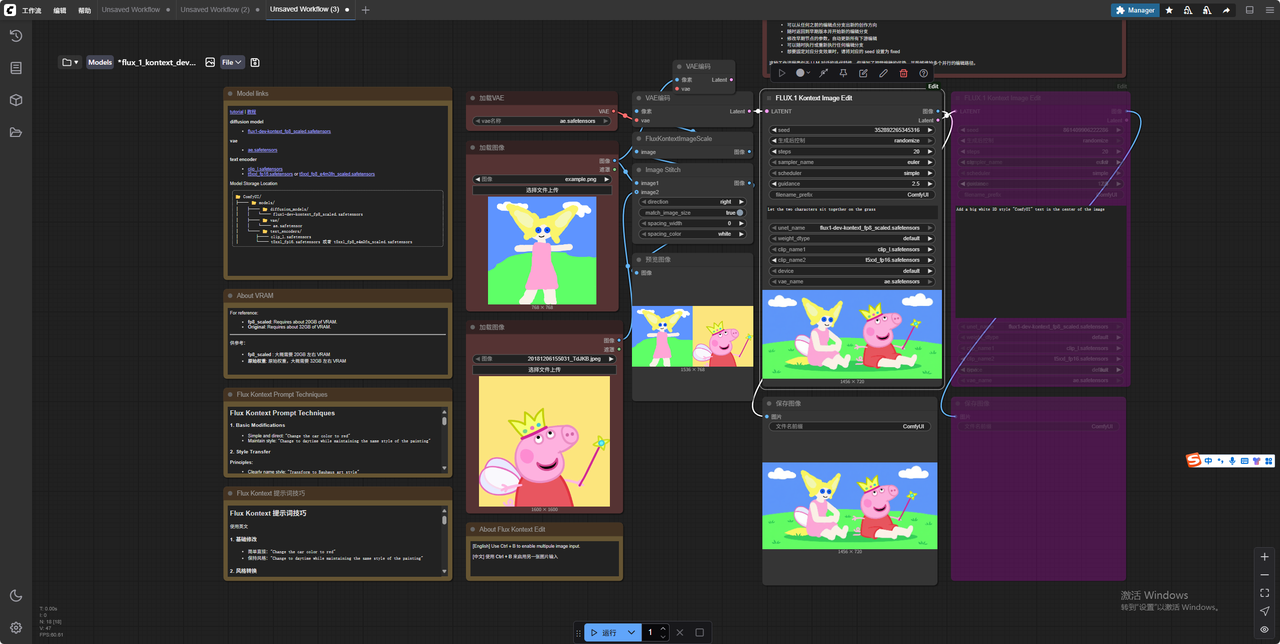Open settings gear in sidebar

point(16,628)
